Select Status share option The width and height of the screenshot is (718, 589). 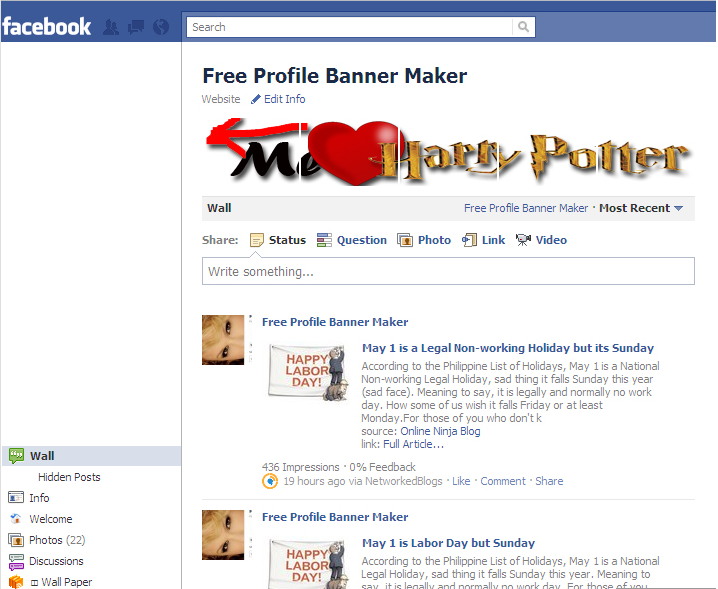[287, 240]
